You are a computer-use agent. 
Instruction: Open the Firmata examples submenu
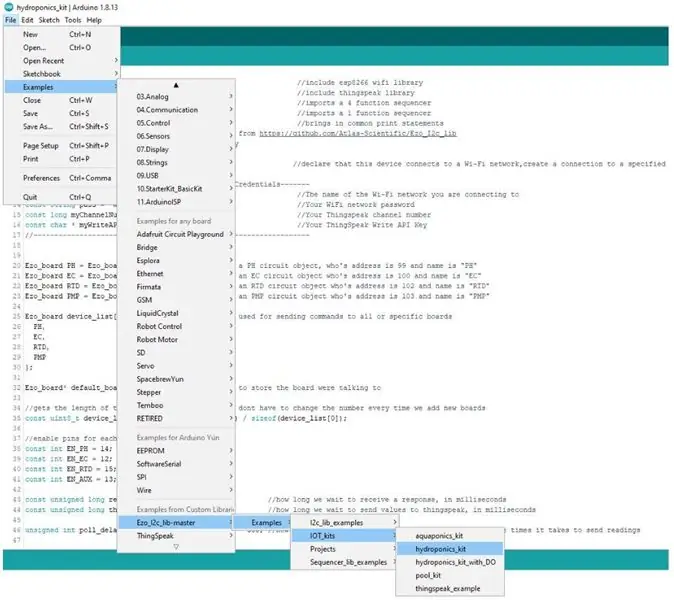click(177, 287)
